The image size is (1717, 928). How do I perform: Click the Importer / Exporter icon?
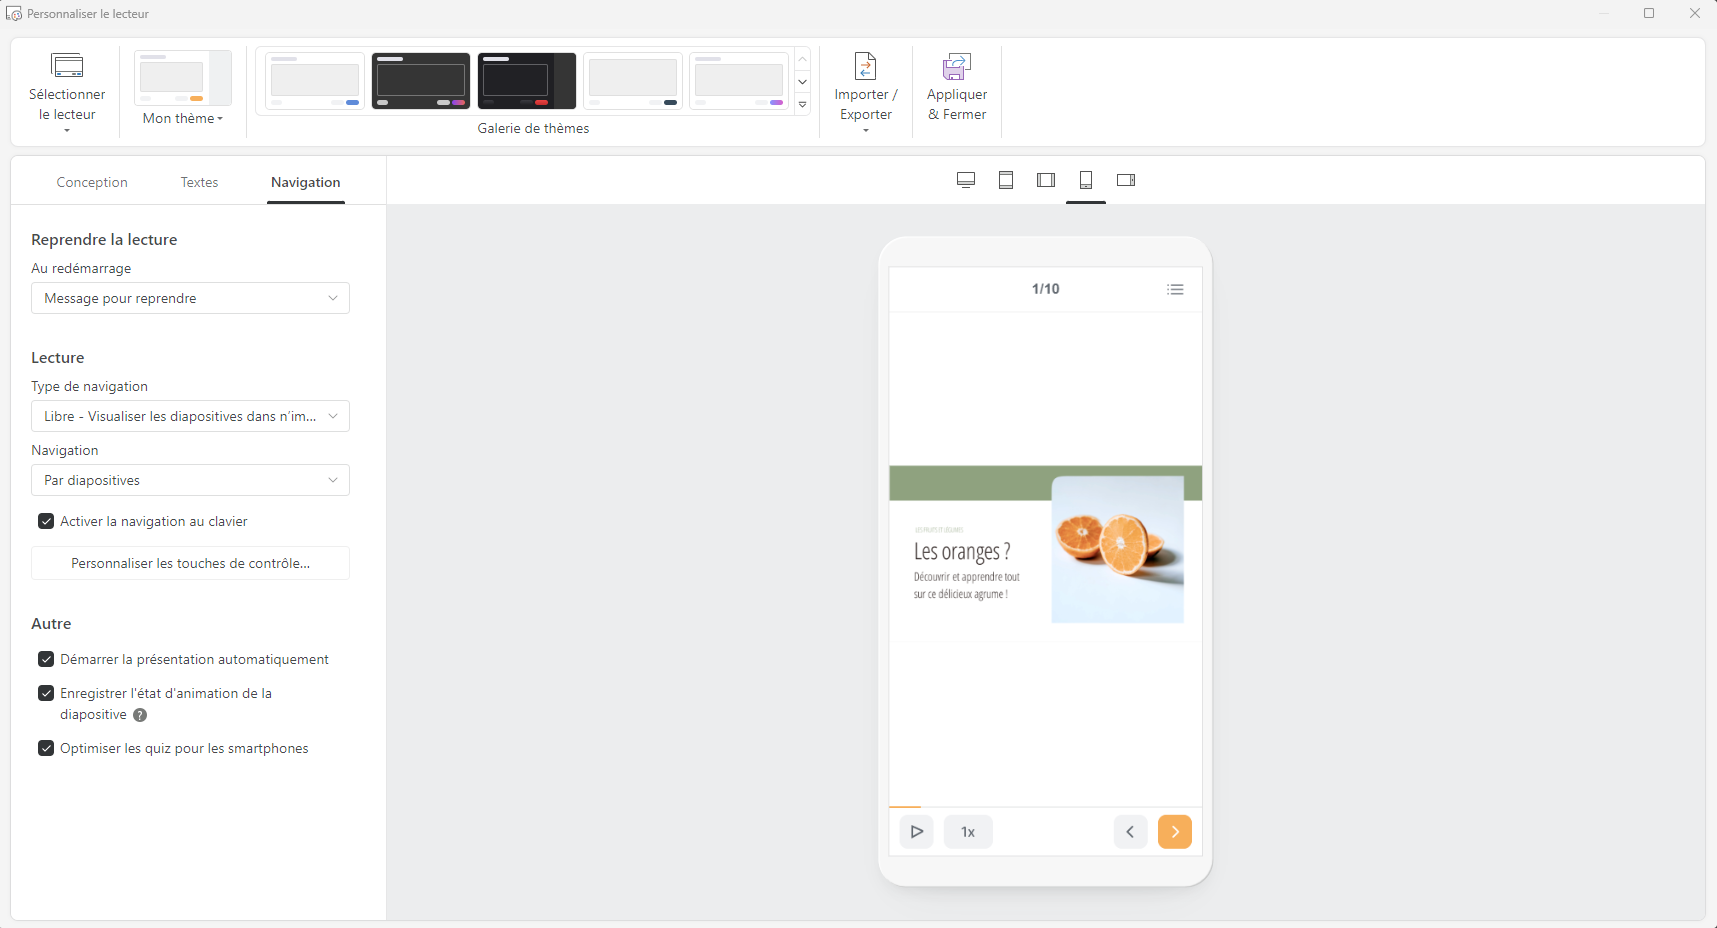pyautogui.click(x=865, y=67)
